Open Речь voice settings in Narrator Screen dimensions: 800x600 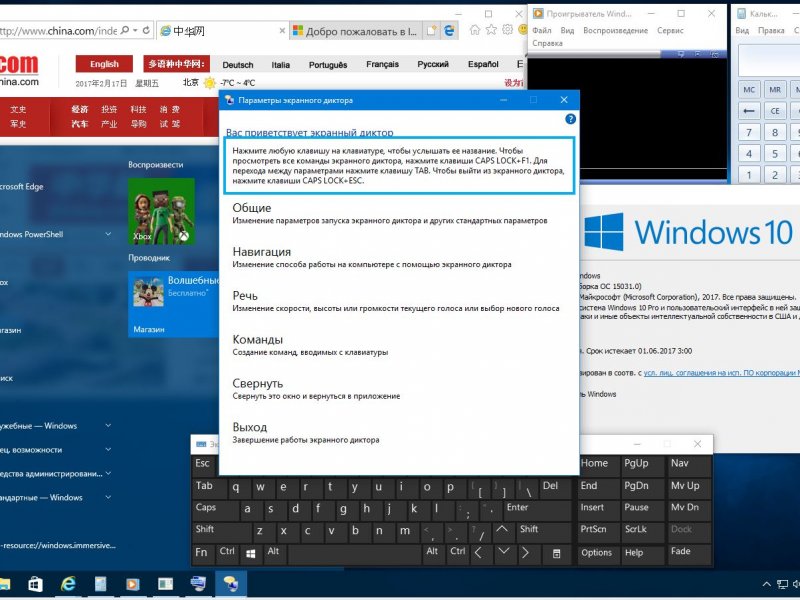(x=395, y=302)
